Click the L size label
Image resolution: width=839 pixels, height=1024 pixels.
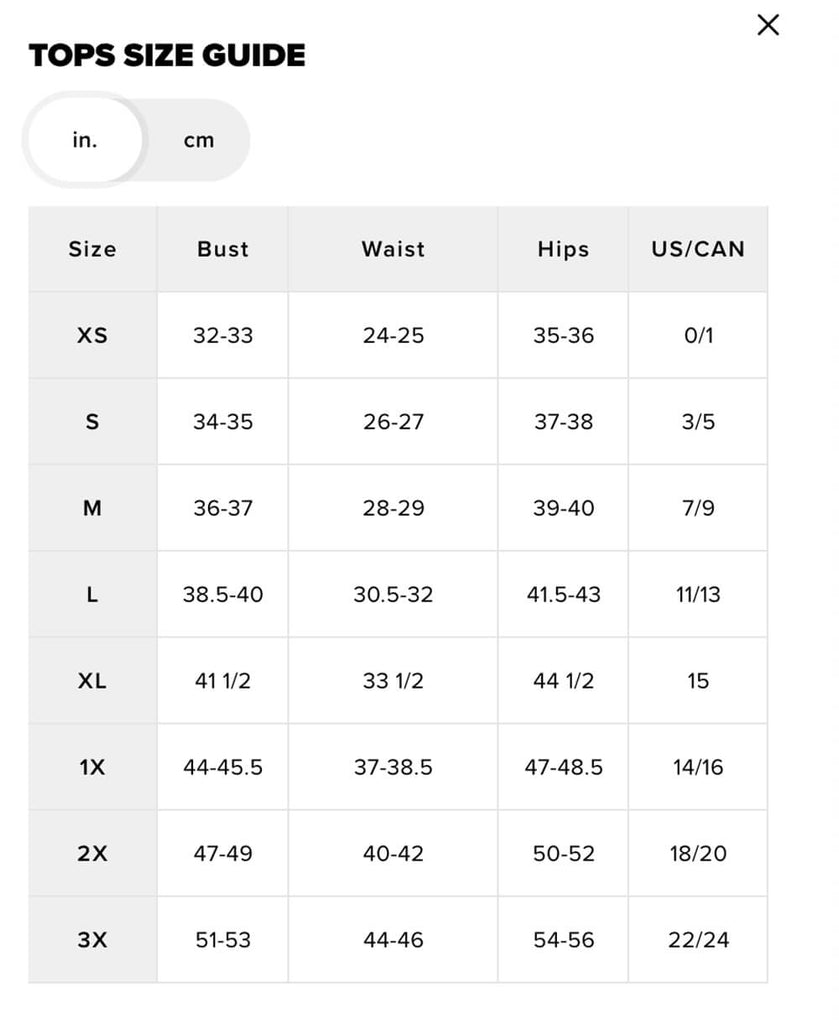pos(92,594)
